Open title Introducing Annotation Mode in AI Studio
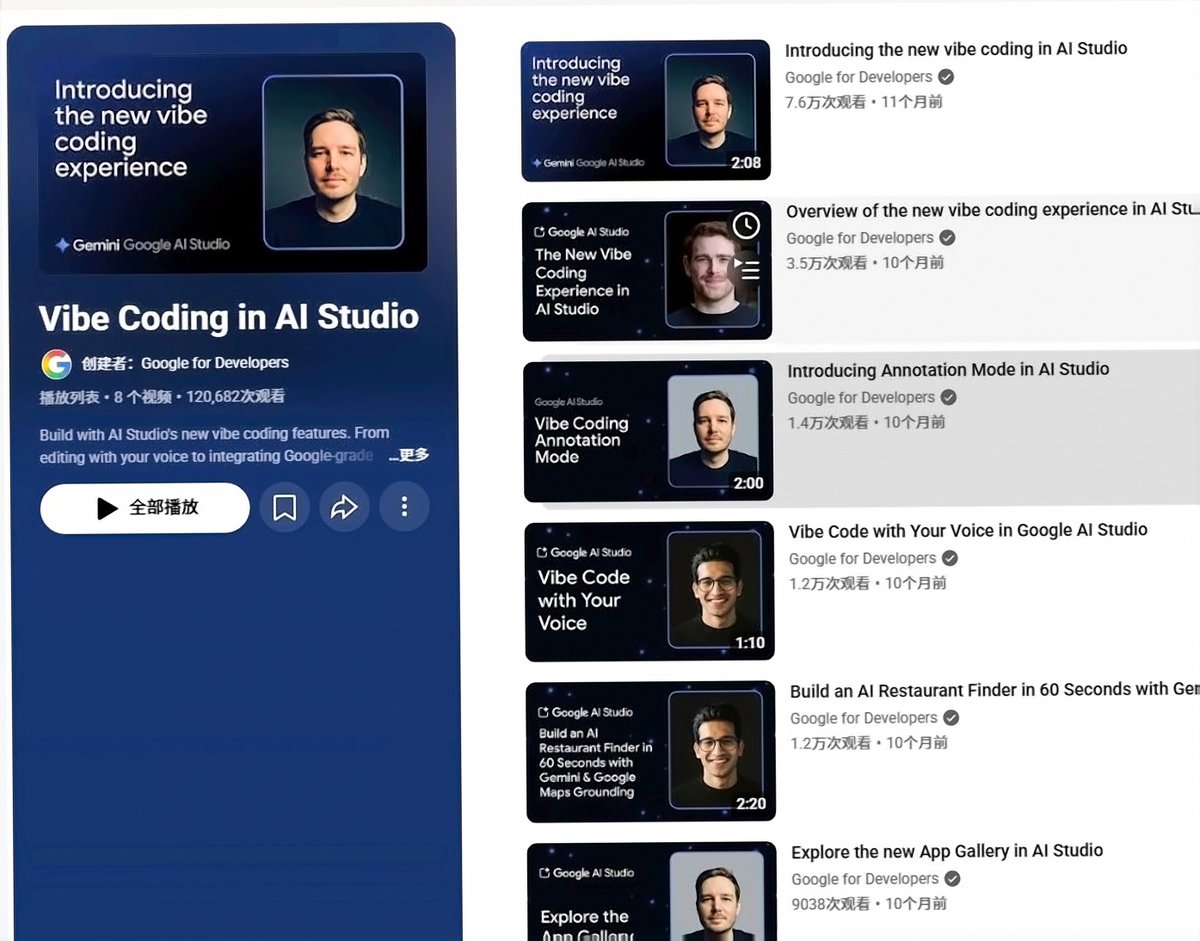1200x941 pixels. point(948,370)
